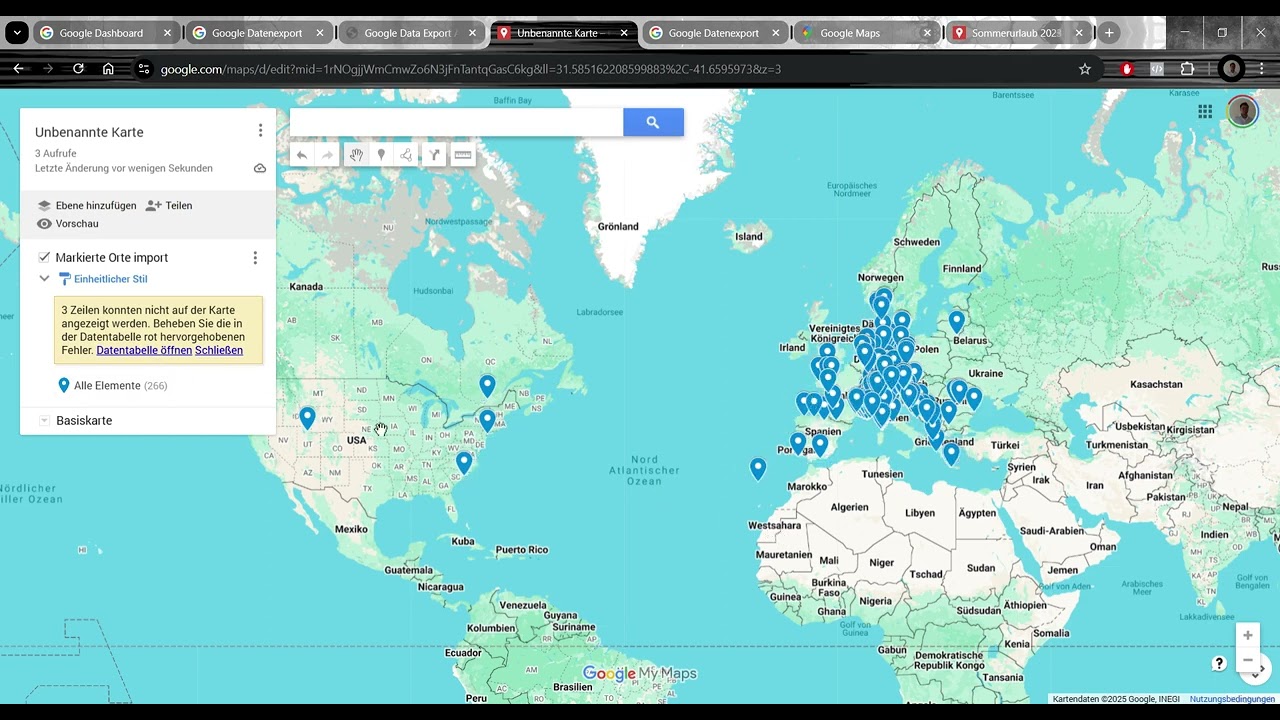
Task: Click the cloud saved-to-Drive icon
Action: tap(260, 168)
